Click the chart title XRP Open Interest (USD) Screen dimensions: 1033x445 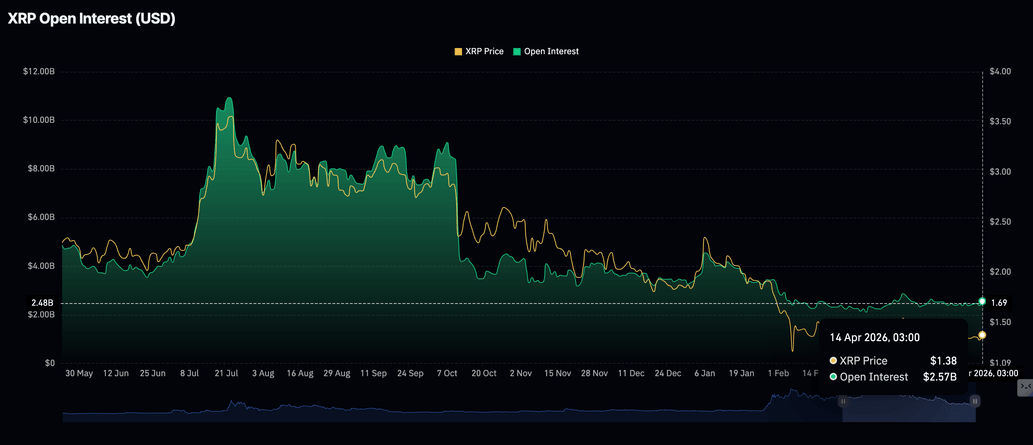92,19
